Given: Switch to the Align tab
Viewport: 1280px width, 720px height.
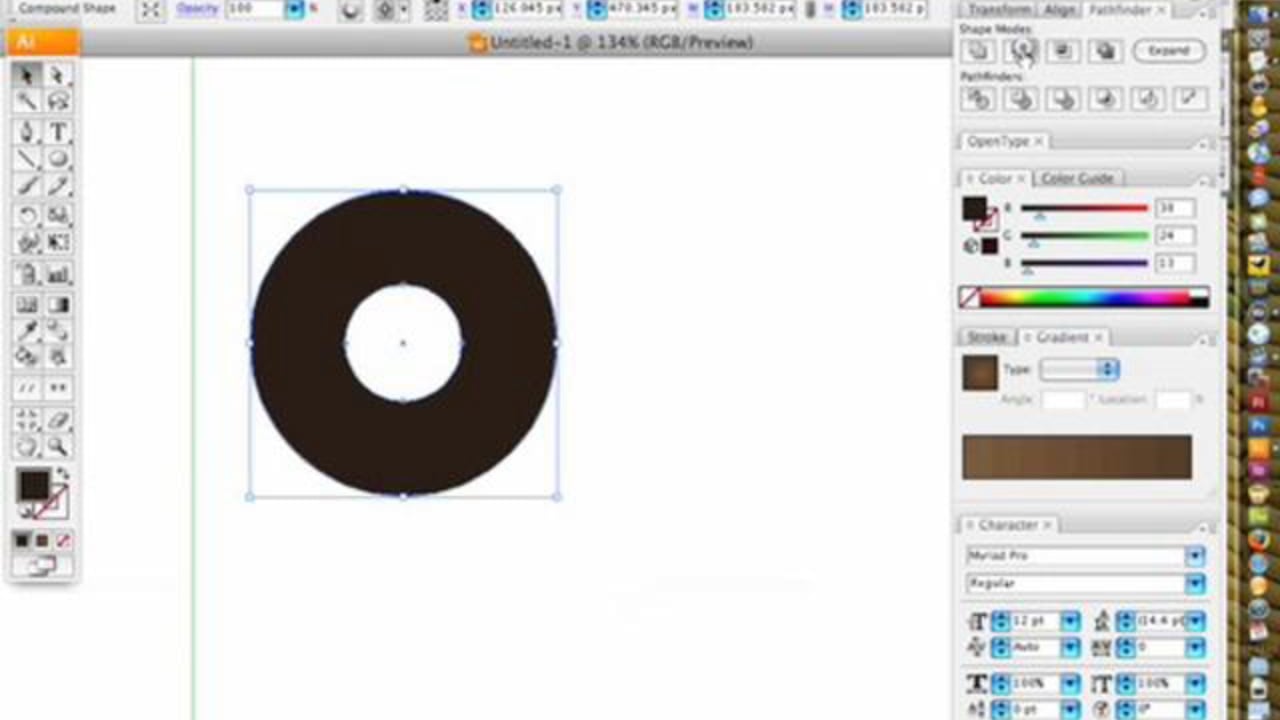Looking at the screenshot, I should pos(1059,9).
